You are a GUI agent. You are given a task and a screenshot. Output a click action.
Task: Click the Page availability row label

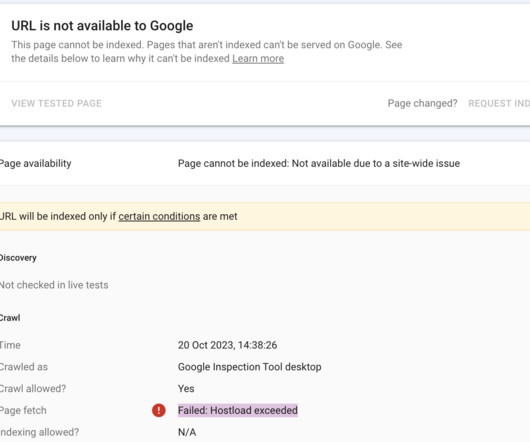(35, 164)
